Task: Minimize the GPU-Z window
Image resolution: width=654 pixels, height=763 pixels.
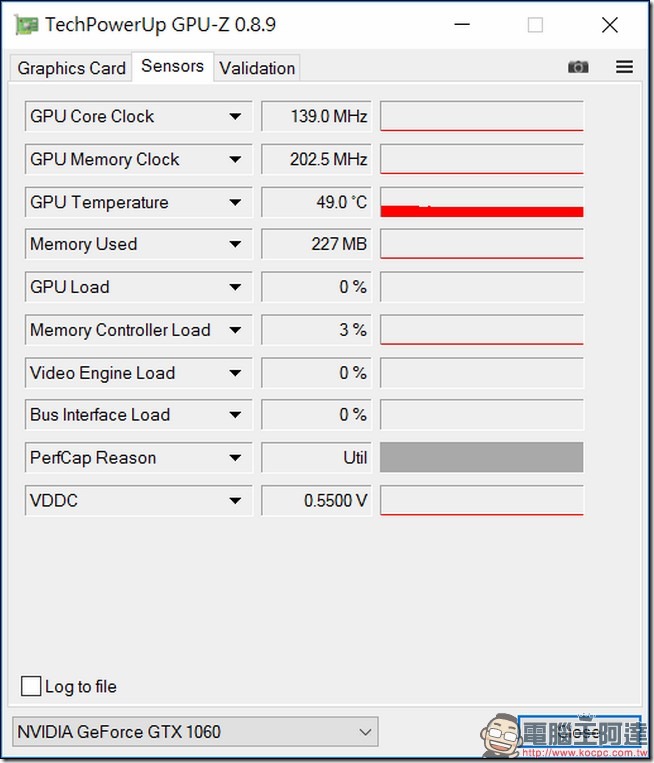Action: [462, 24]
